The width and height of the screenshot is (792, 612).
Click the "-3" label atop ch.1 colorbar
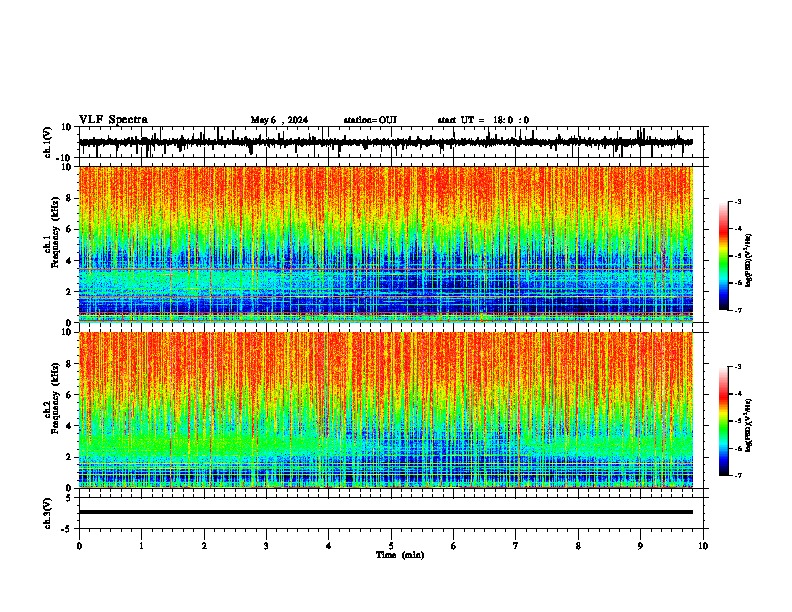738,201
